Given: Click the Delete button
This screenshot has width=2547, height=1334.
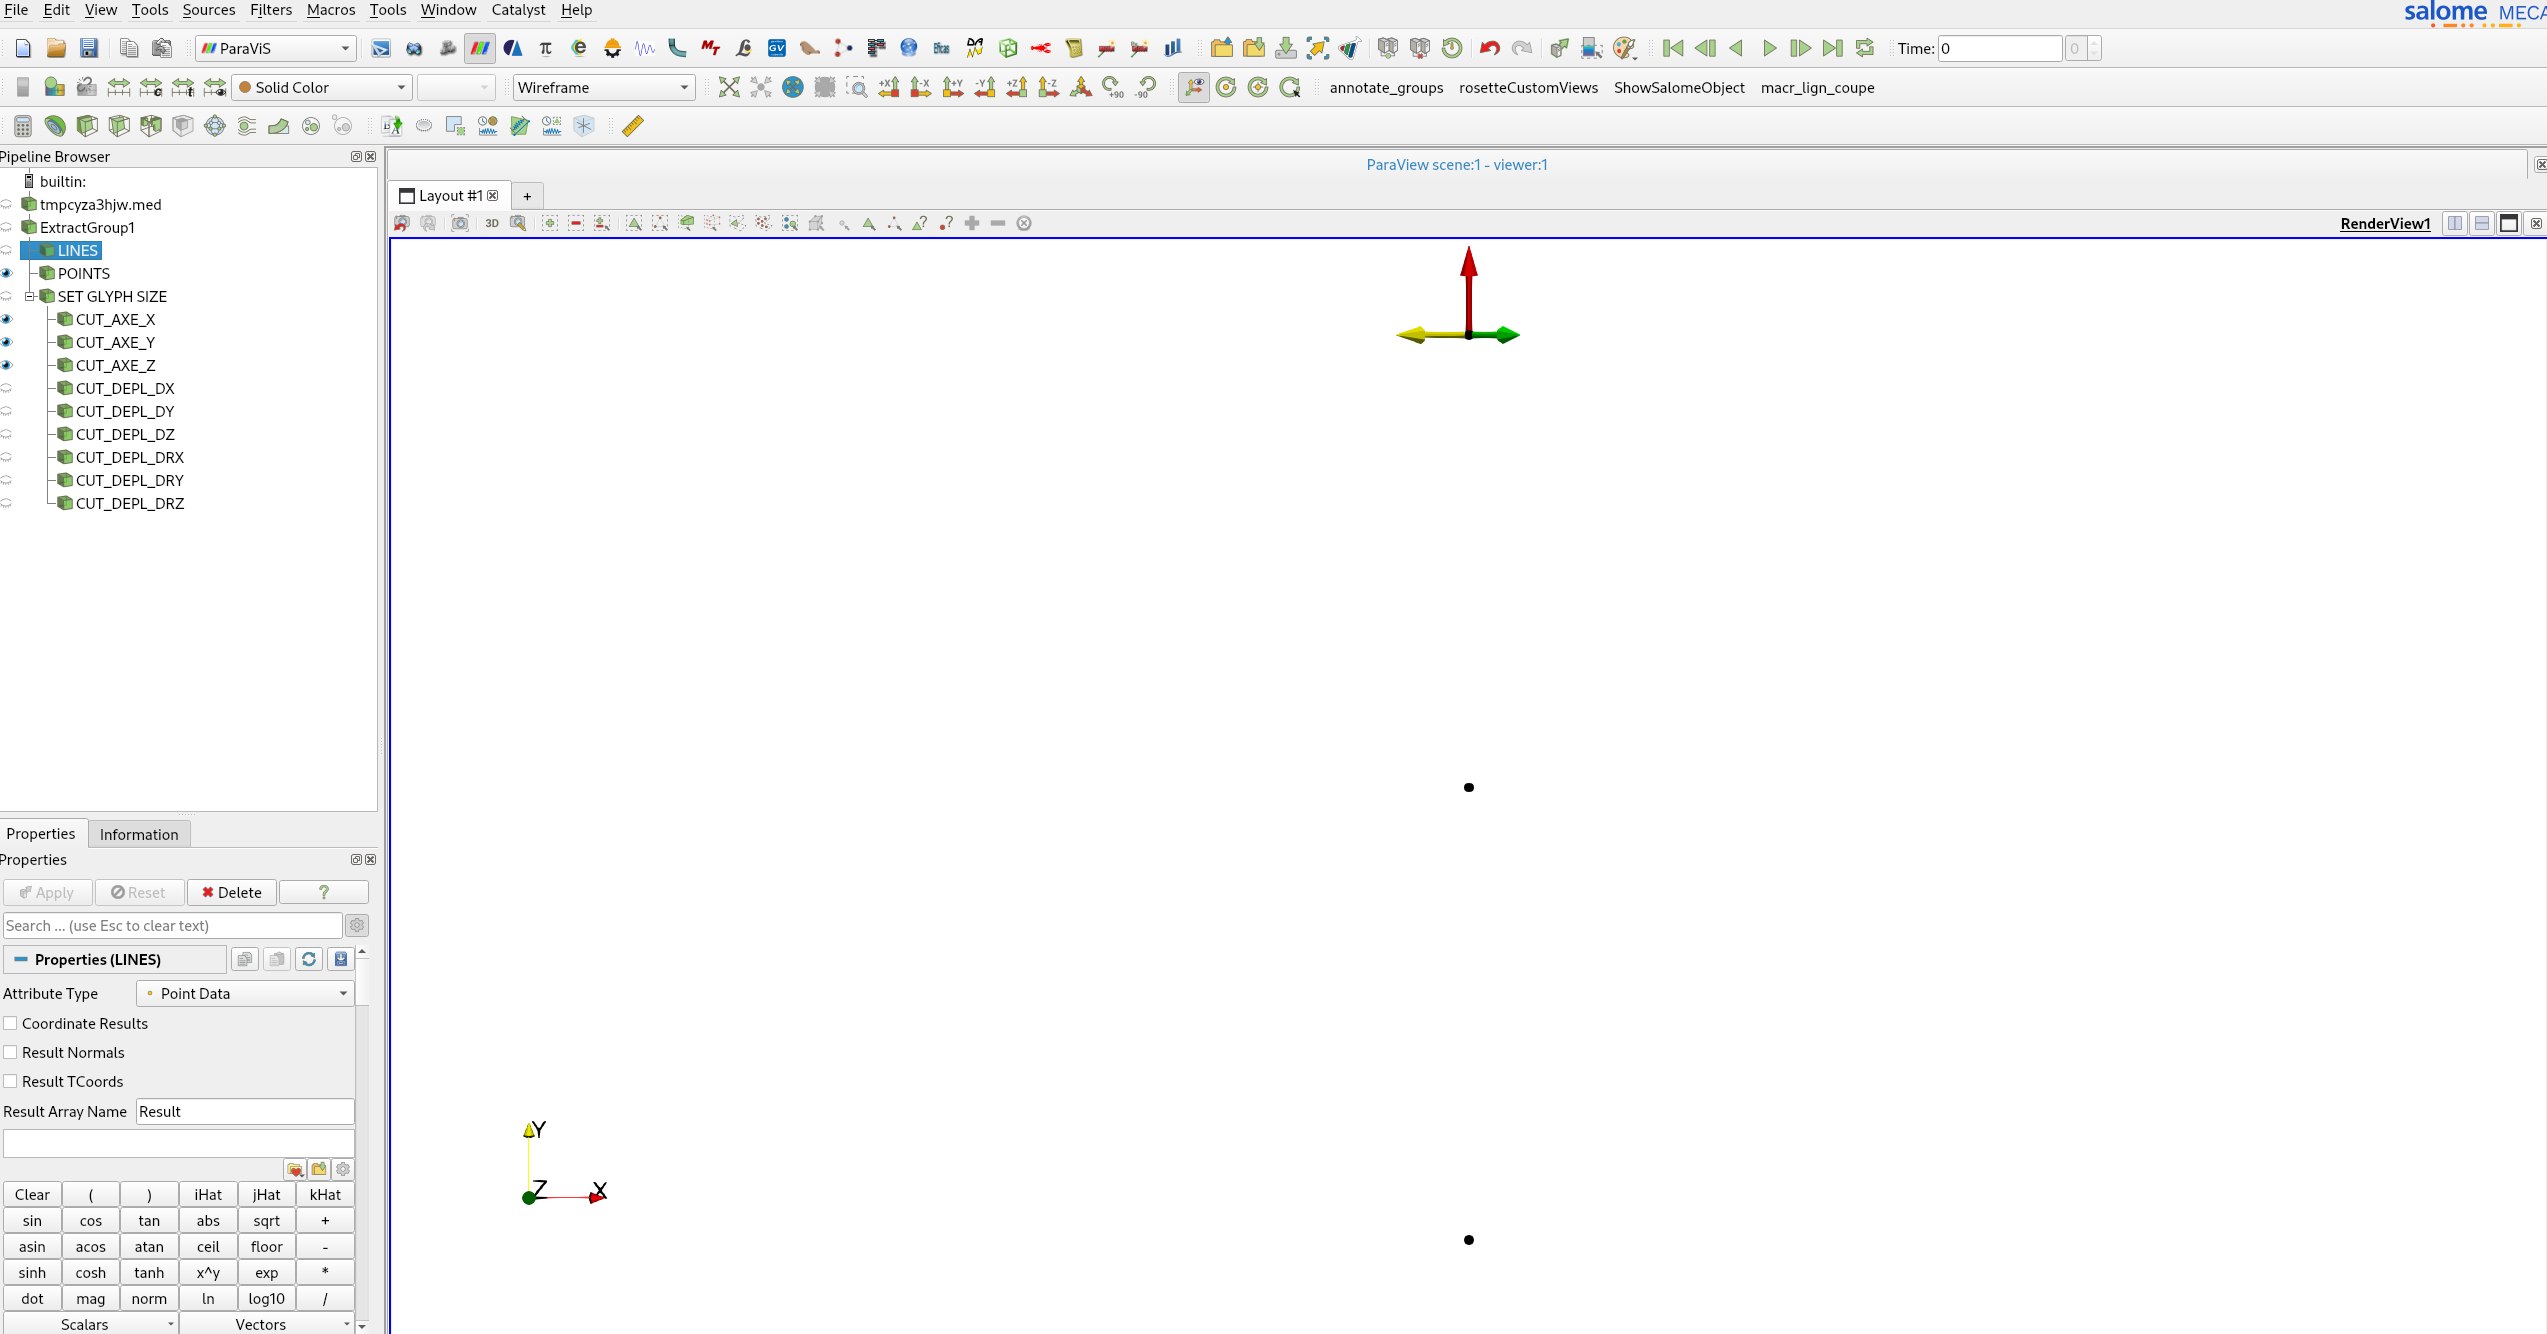Looking at the screenshot, I should point(232,892).
